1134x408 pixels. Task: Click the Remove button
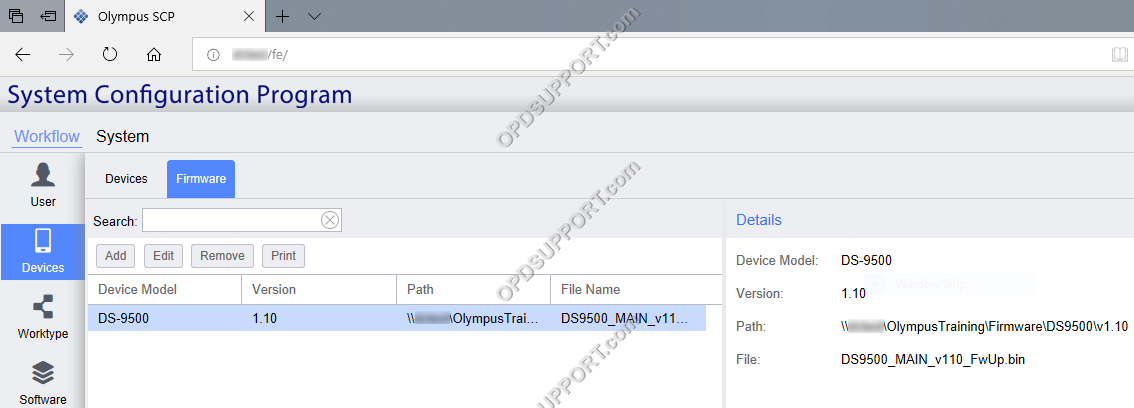pyautogui.click(x=222, y=255)
